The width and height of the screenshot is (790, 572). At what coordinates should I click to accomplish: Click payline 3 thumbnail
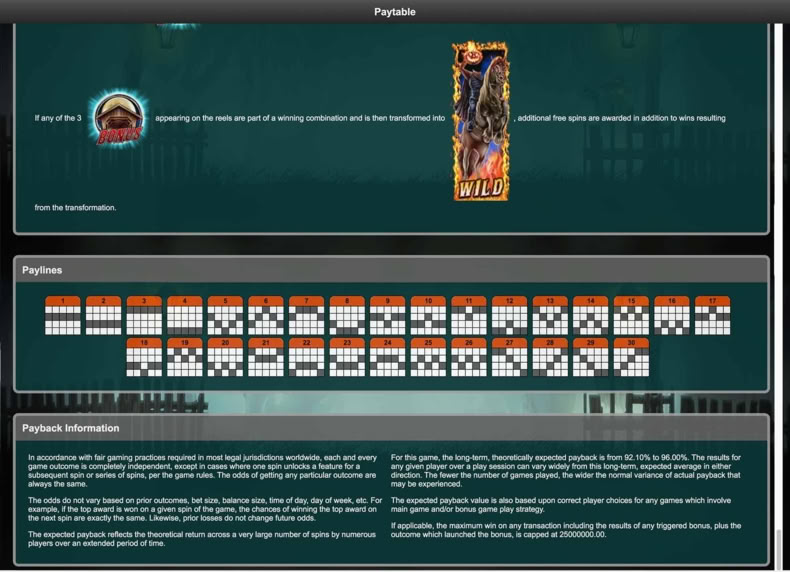pyautogui.click(x=144, y=315)
